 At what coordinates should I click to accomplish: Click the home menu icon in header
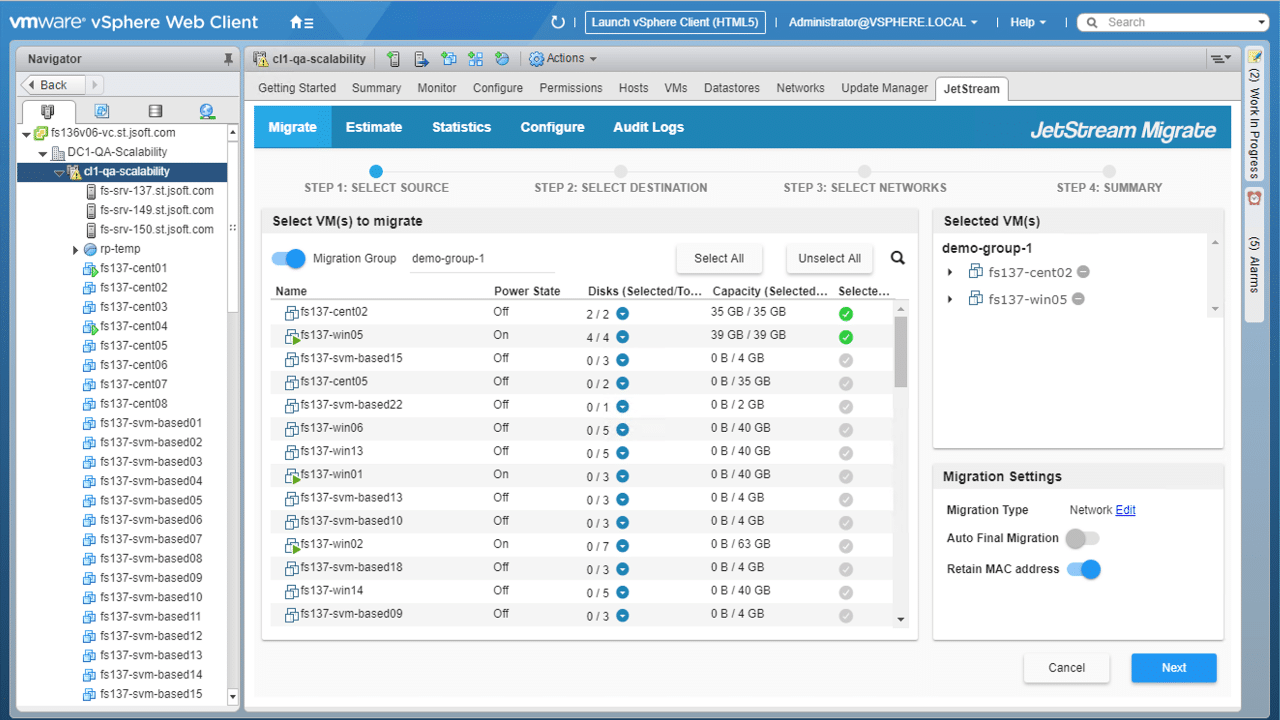tap(301, 22)
